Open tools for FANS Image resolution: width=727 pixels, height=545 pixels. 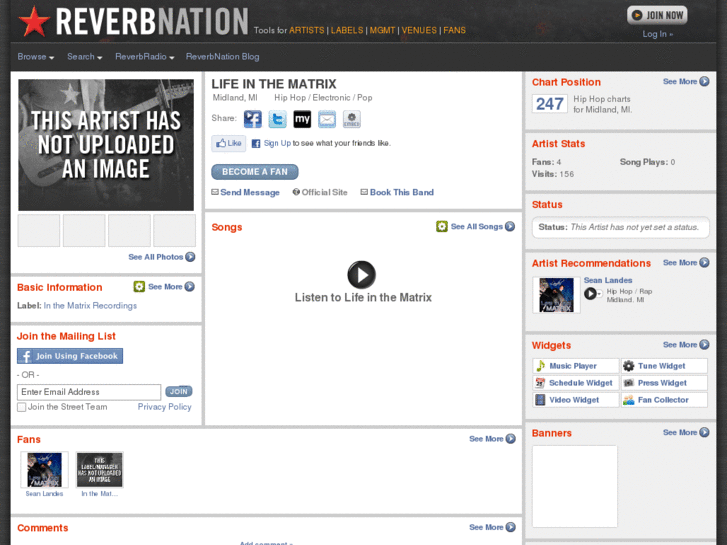coord(454,30)
